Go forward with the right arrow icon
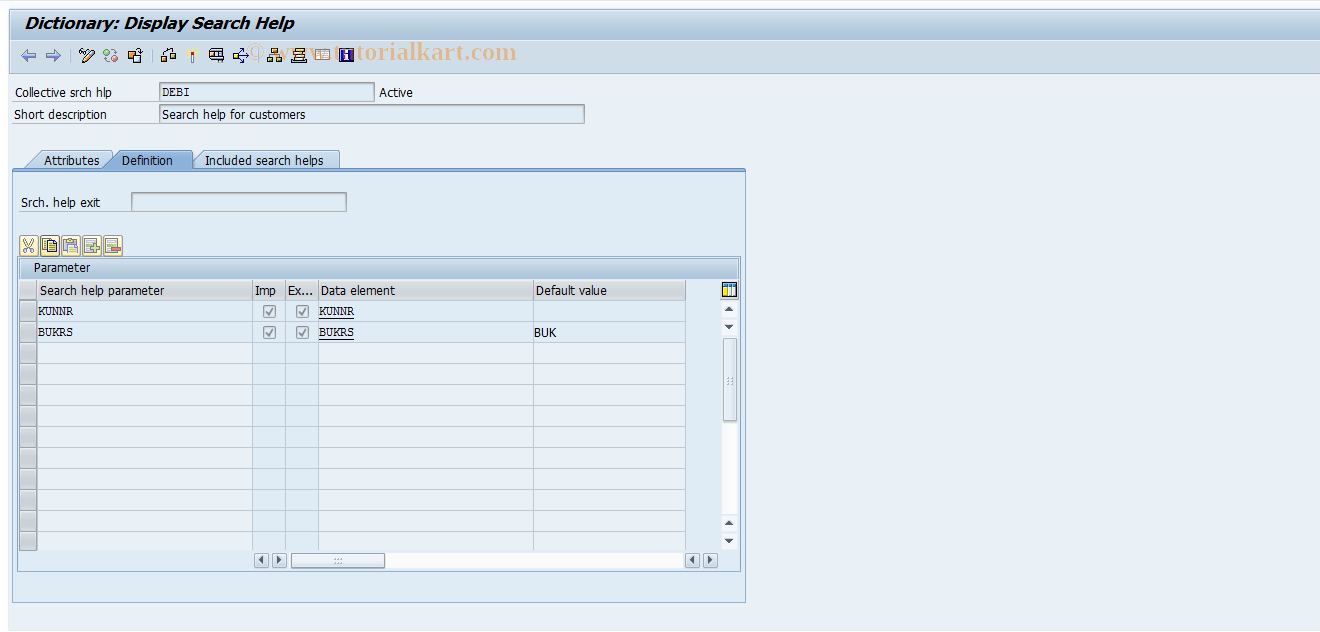 (53, 56)
